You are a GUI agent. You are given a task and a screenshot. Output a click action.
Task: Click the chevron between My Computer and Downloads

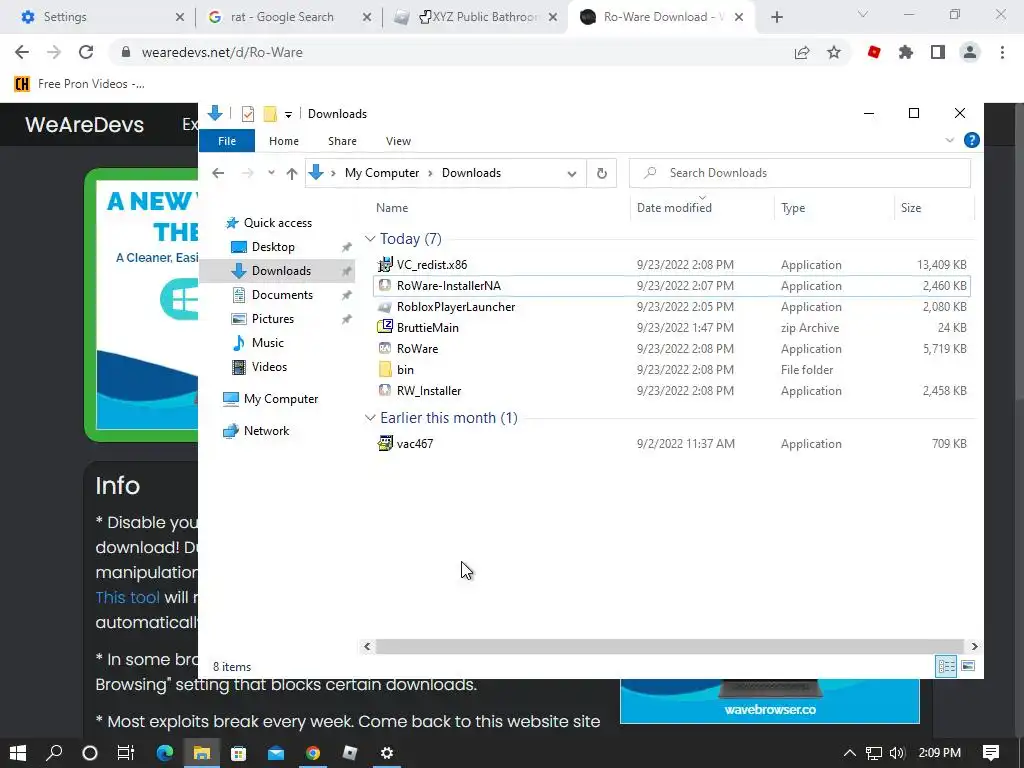430,173
